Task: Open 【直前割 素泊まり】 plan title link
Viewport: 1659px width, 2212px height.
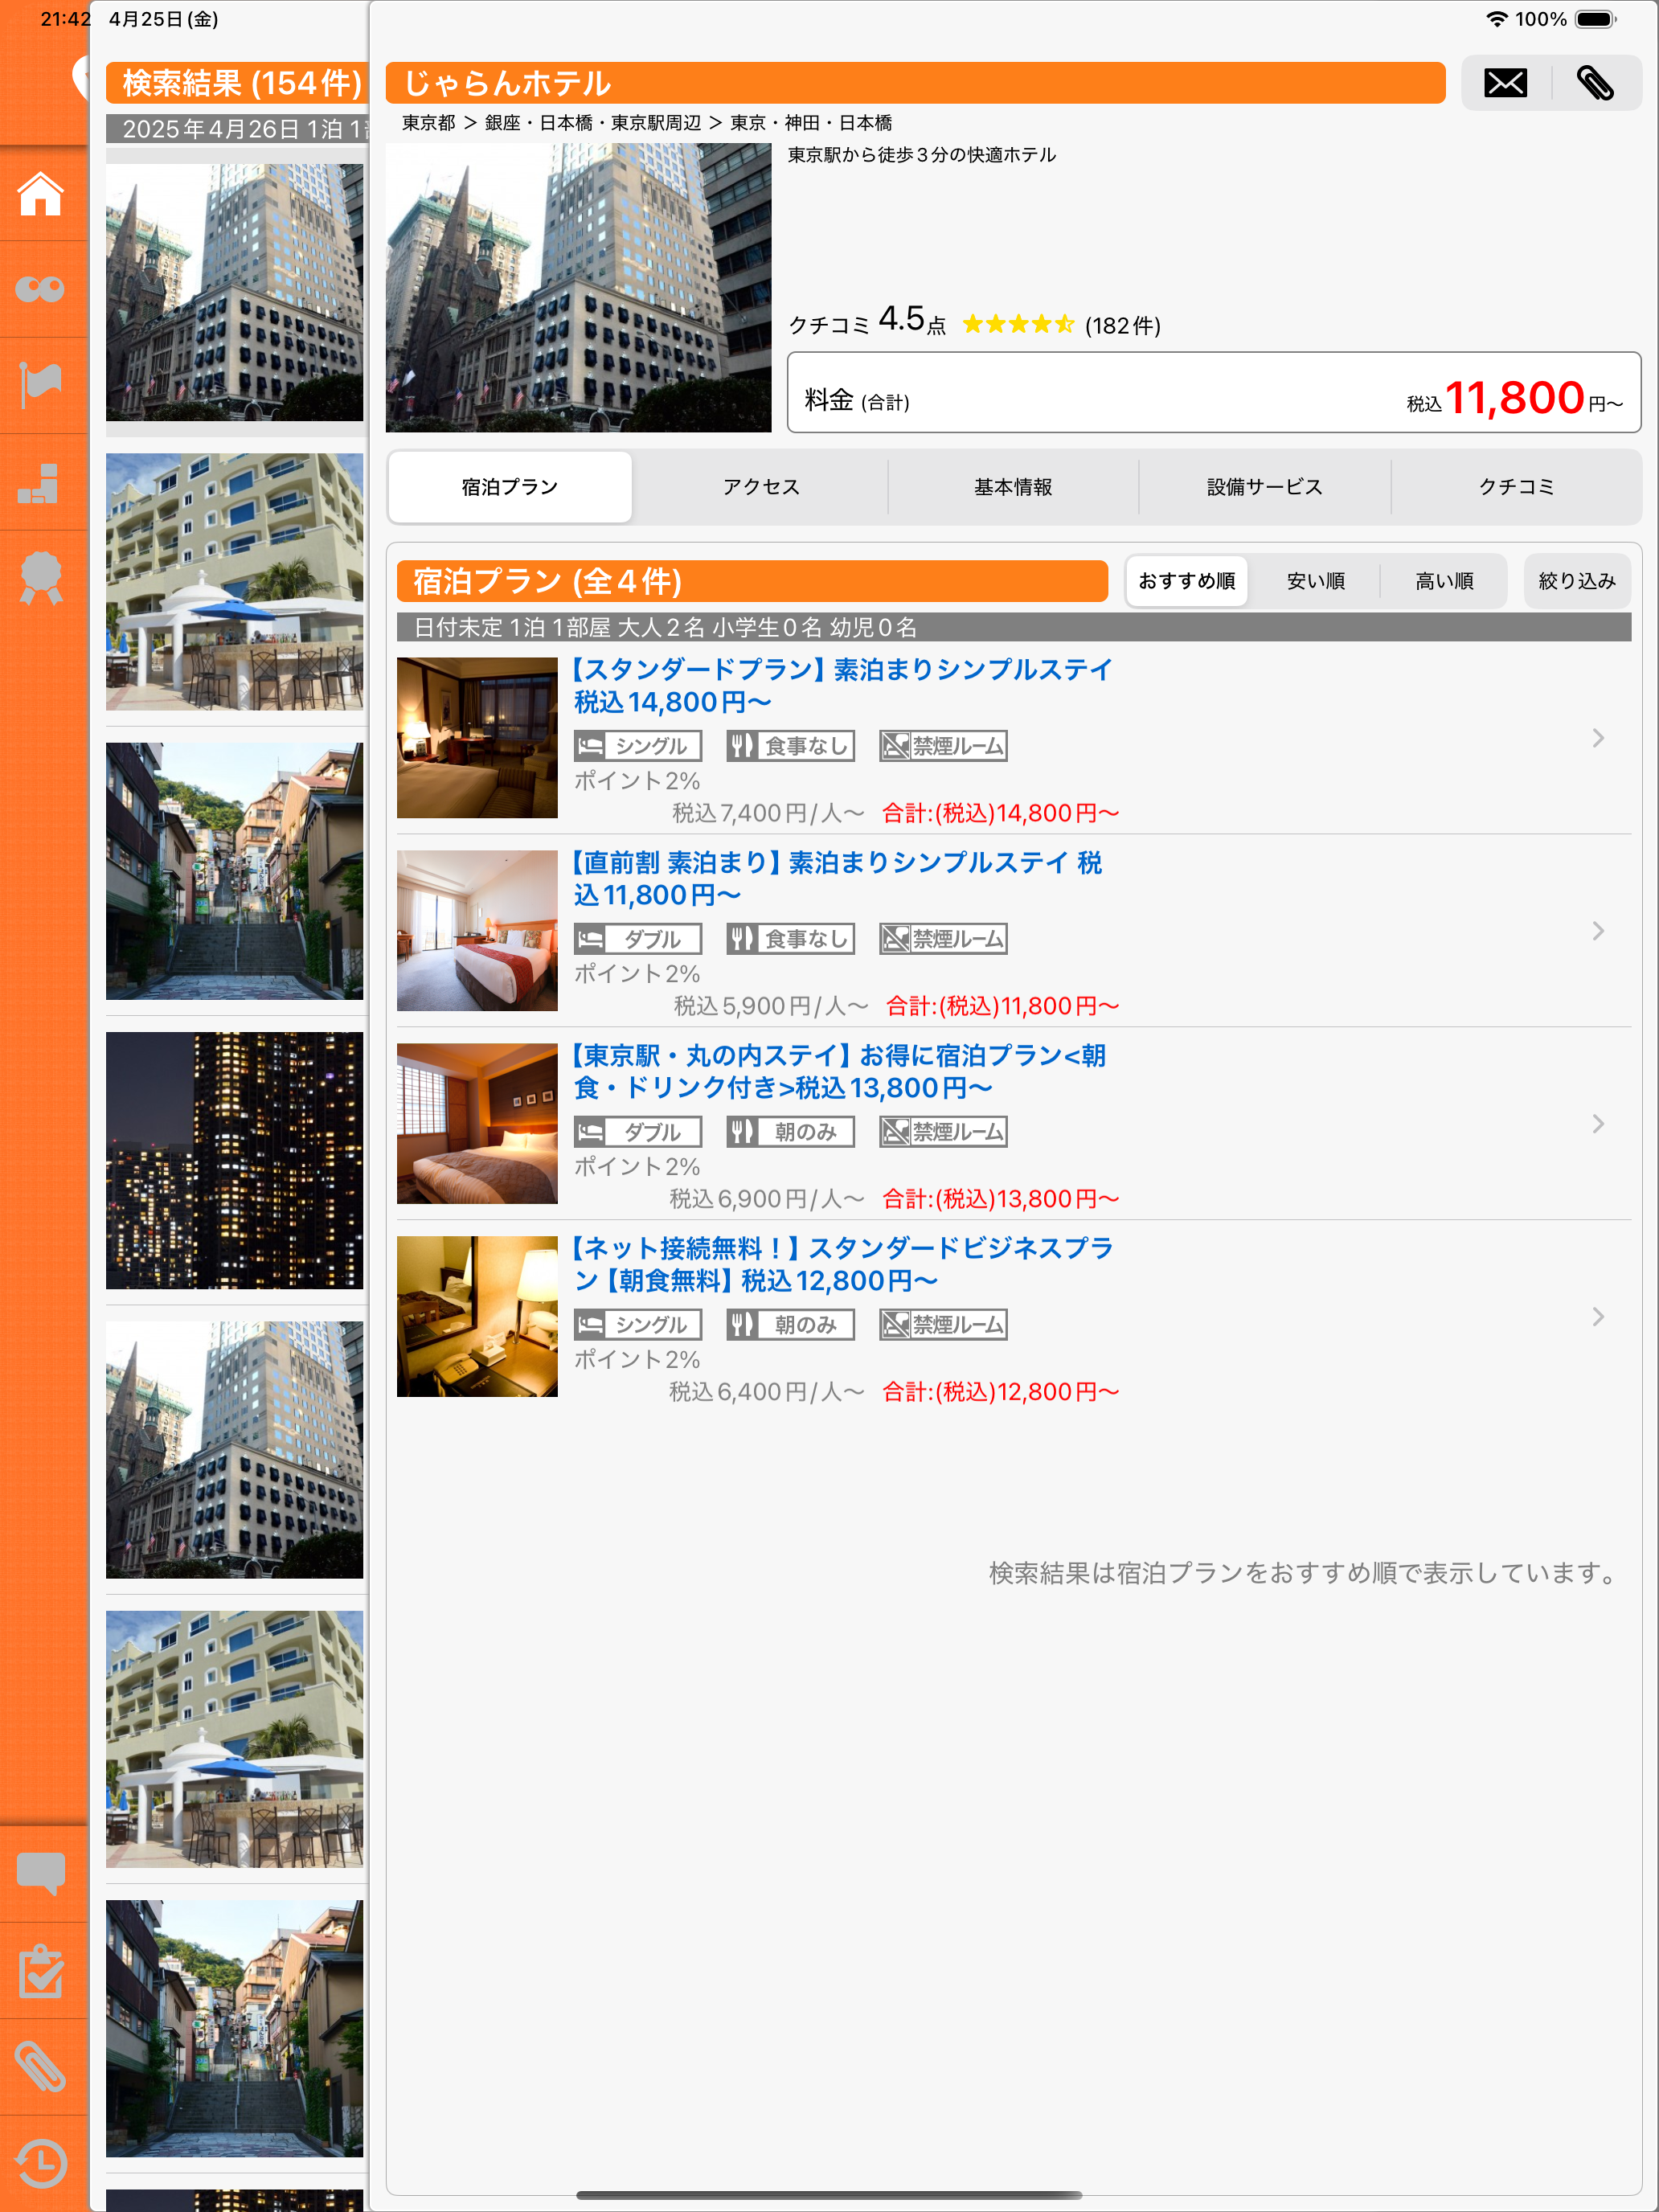Action: point(838,879)
